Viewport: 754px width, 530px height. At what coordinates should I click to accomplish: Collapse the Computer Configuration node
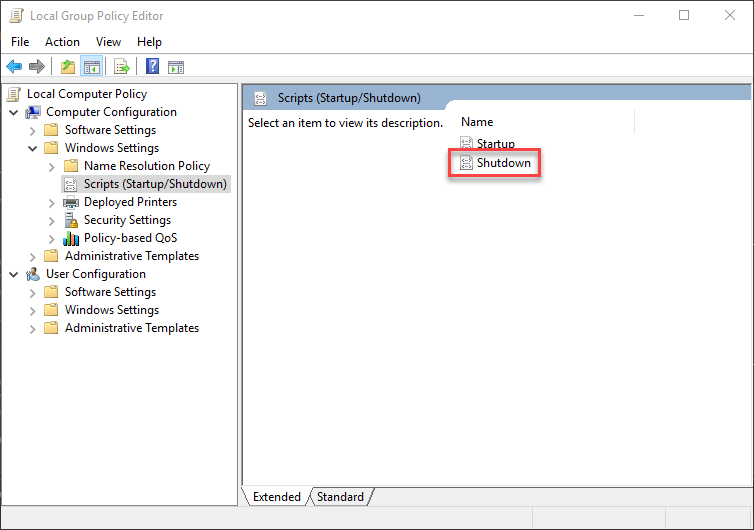(14, 113)
